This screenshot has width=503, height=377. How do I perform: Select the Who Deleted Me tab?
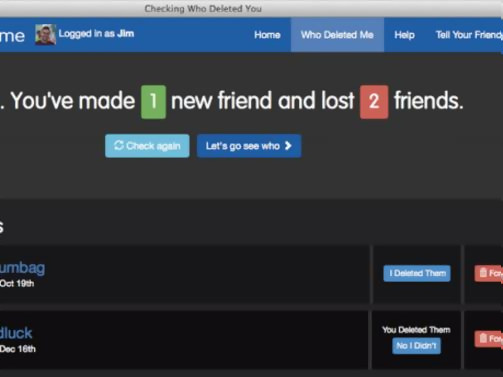(x=337, y=35)
